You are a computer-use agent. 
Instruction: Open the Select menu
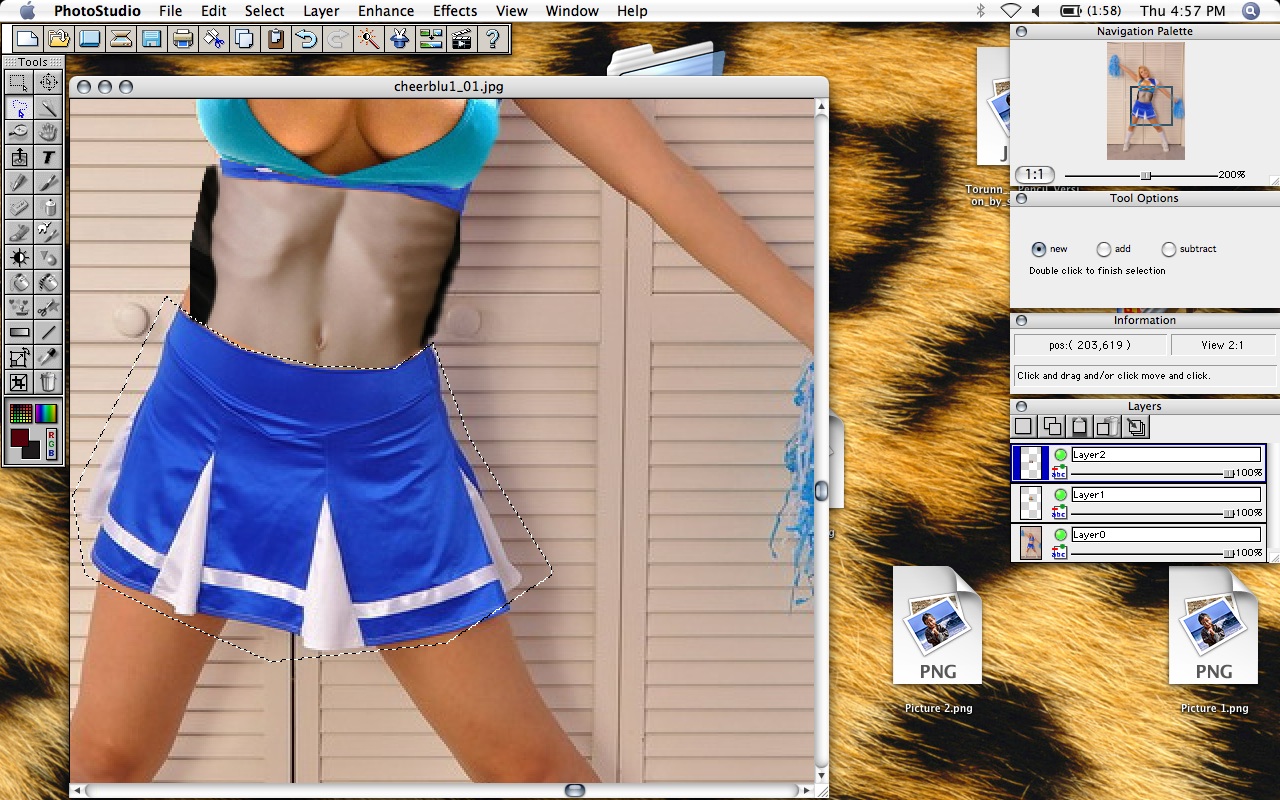pos(265,11)
